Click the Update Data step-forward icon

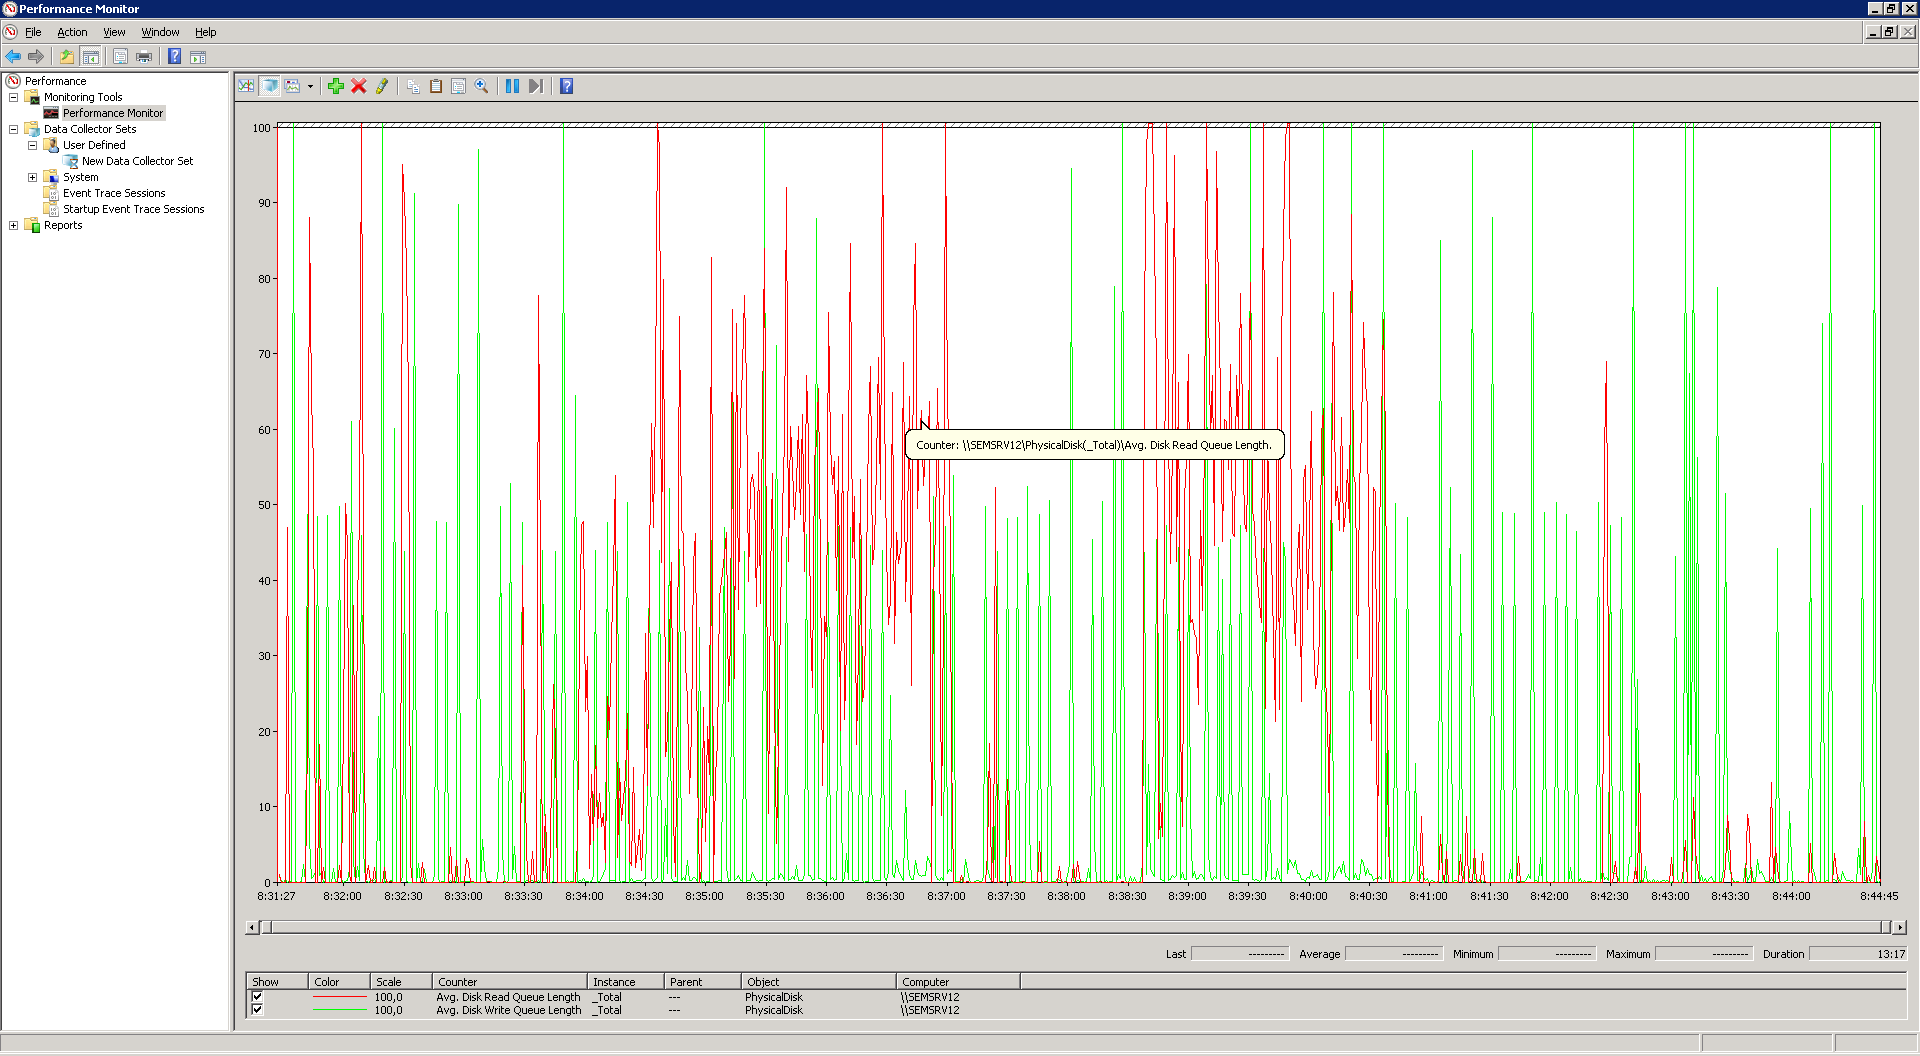click(x=536, y=86)
